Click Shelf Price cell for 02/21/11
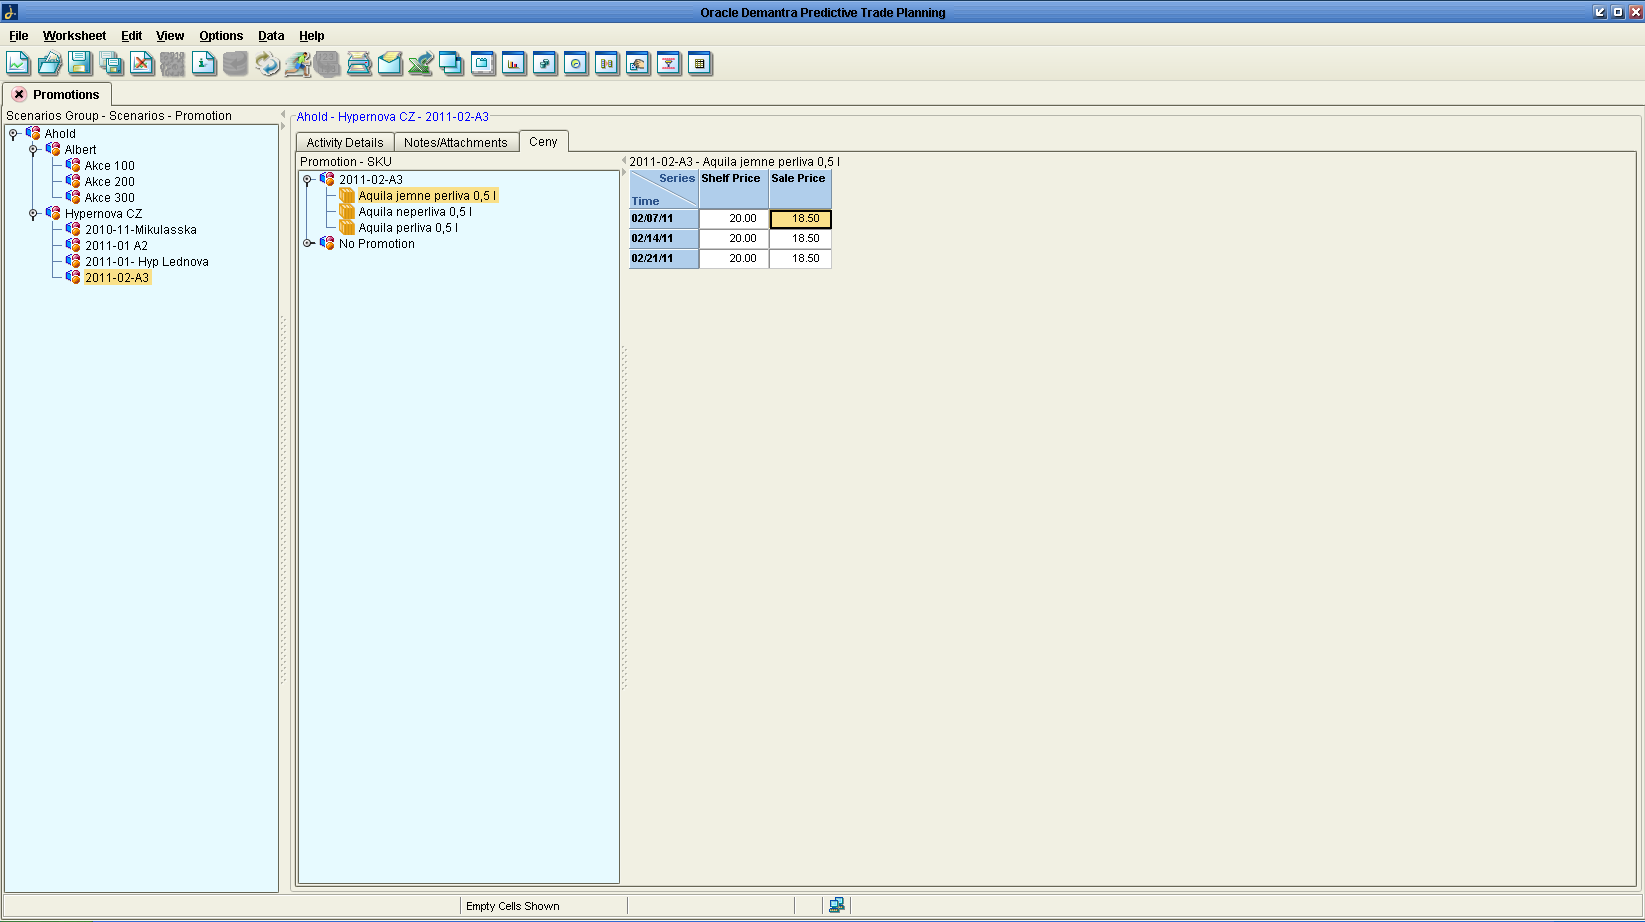Screen dimensions: 1645x922 pos(734,258)
